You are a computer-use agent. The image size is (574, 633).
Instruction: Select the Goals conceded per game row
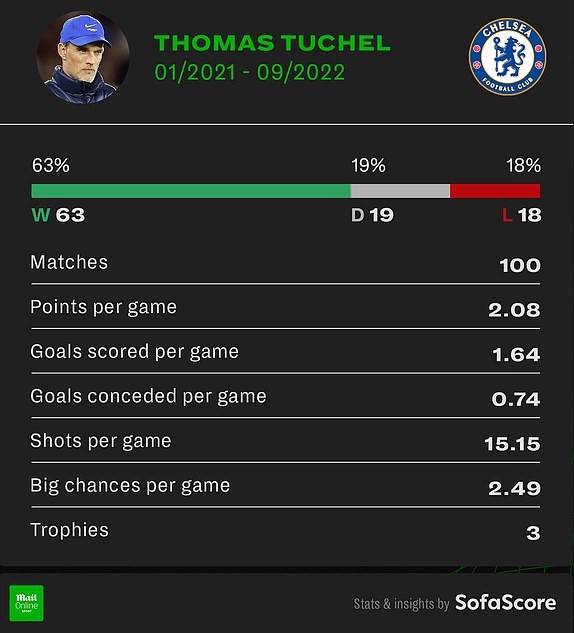coord(285,397)
